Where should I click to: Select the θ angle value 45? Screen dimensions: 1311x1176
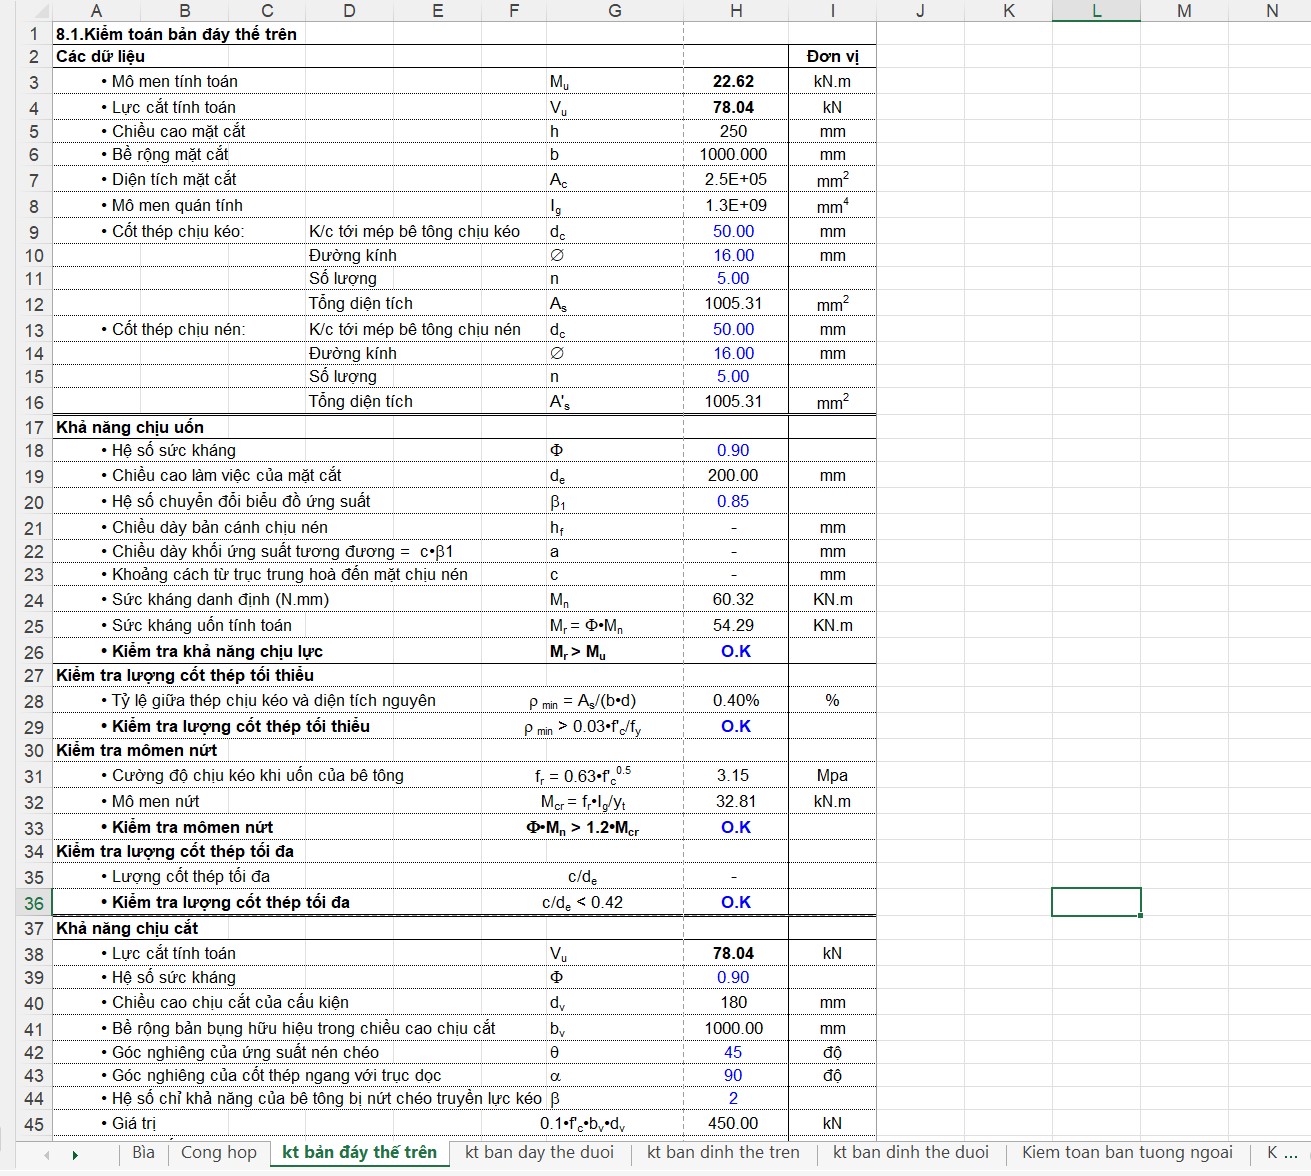(x=733, y=1052)
